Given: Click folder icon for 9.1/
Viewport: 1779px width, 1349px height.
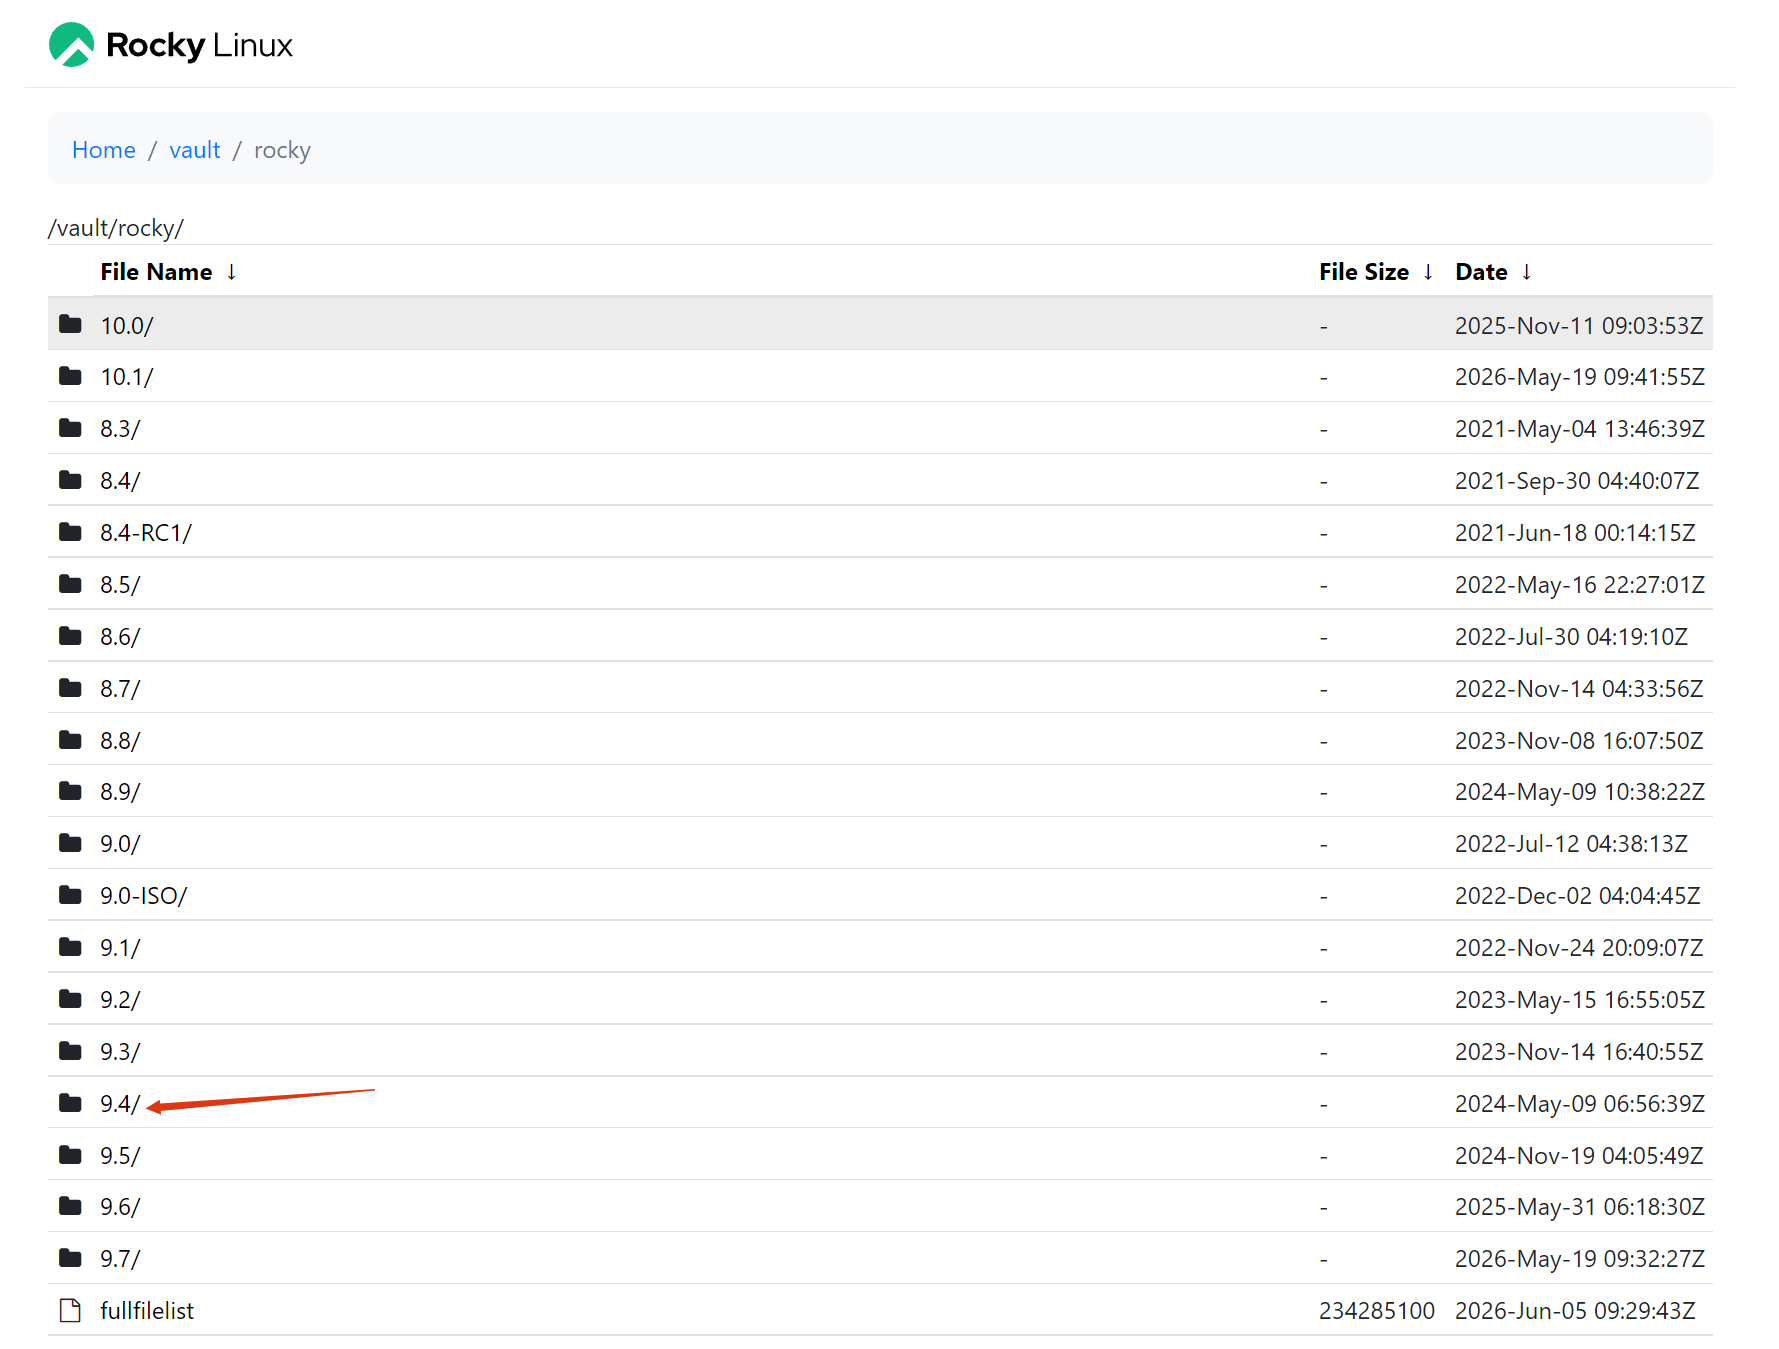Looking at the screenshot, I should point(70,947).
